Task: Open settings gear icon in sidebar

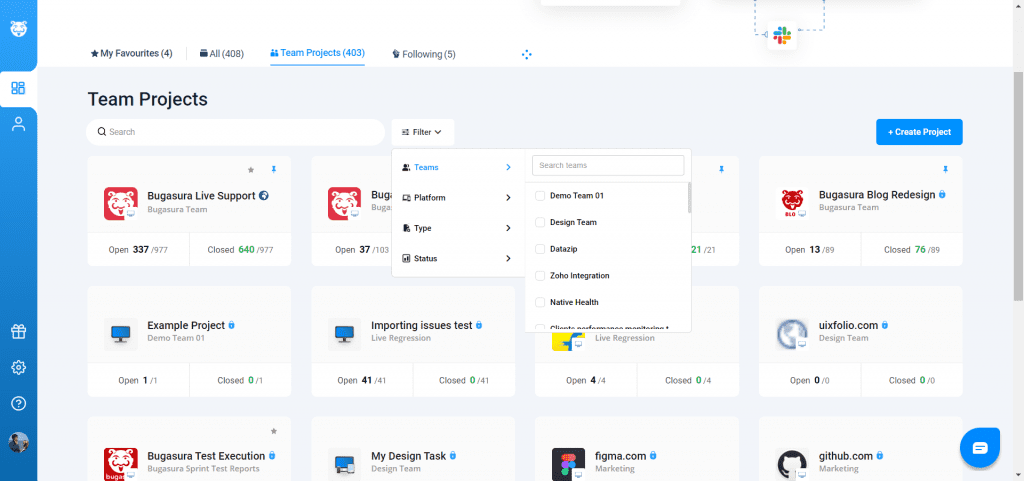Action: (18, 367)
